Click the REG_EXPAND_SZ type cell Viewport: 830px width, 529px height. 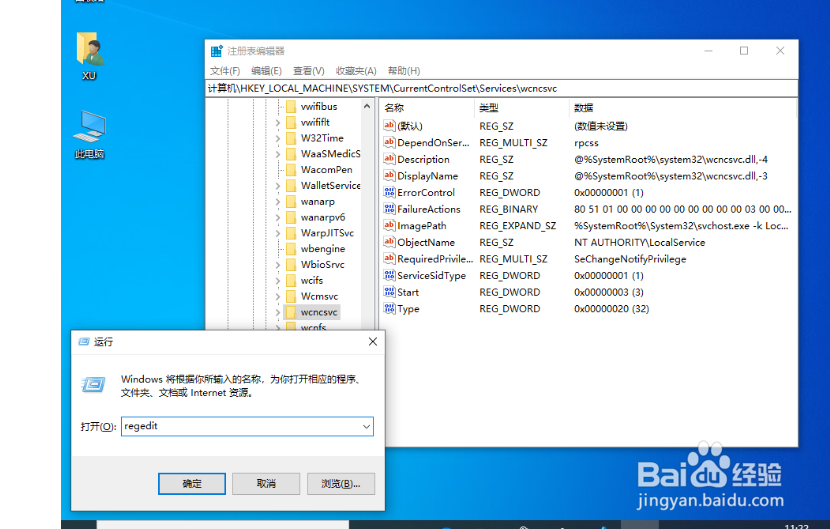click(518, 226)
